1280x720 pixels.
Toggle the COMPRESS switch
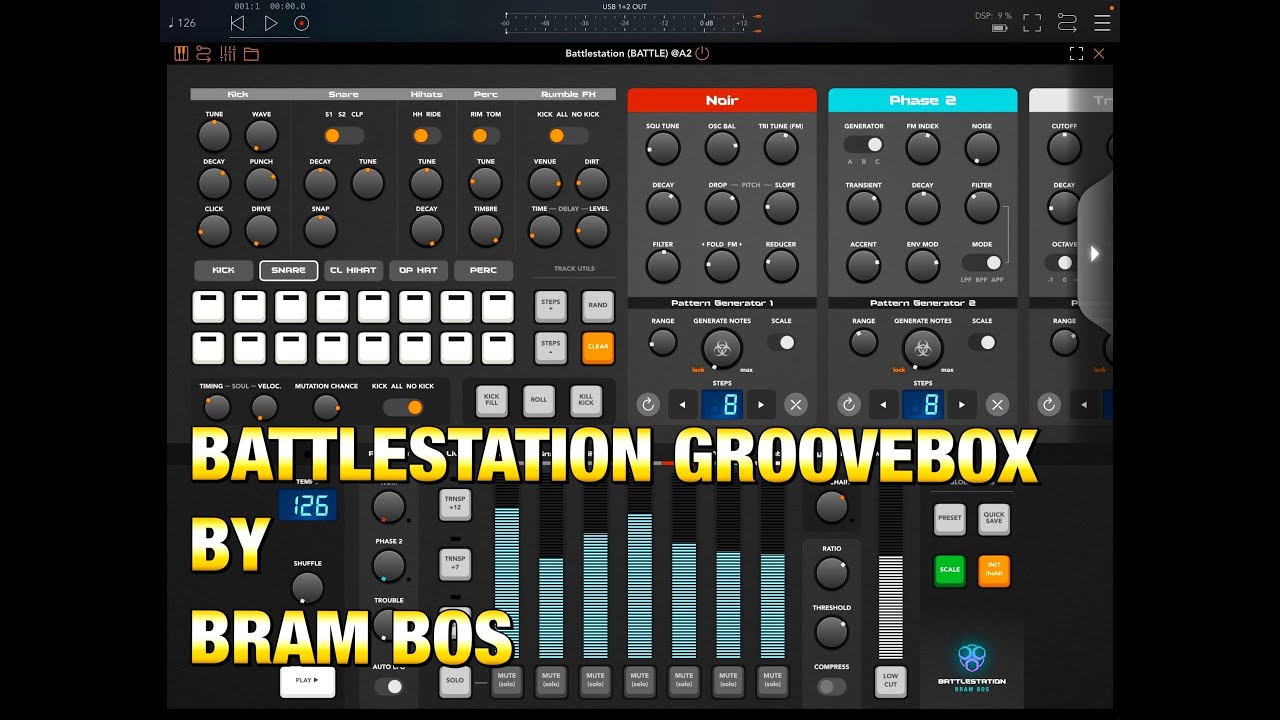click(x=832, y=686)
